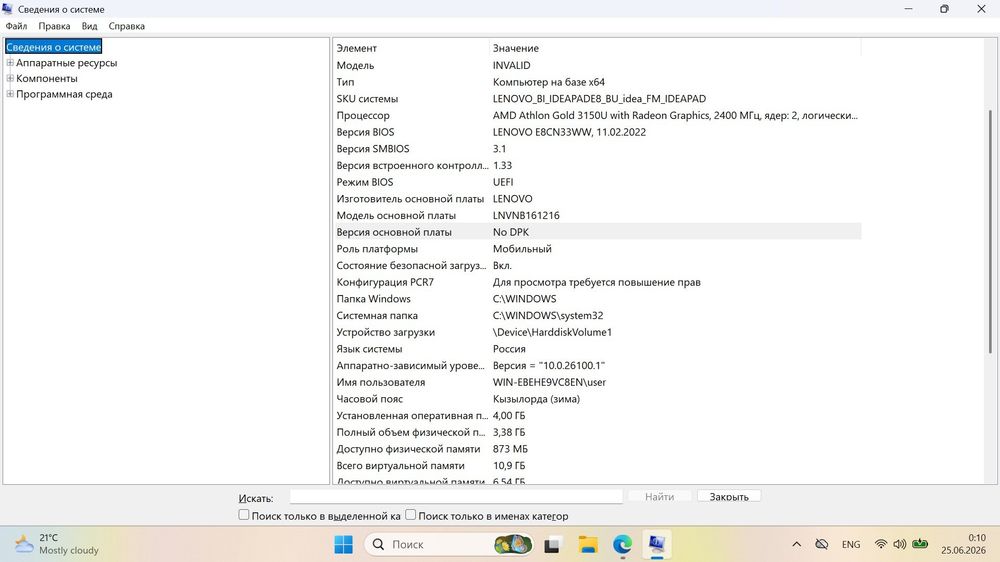The width and height of the screenshot is (1000, 562).
Task: Select Программная среда tree item label
Action: click(x=64, y=94)
